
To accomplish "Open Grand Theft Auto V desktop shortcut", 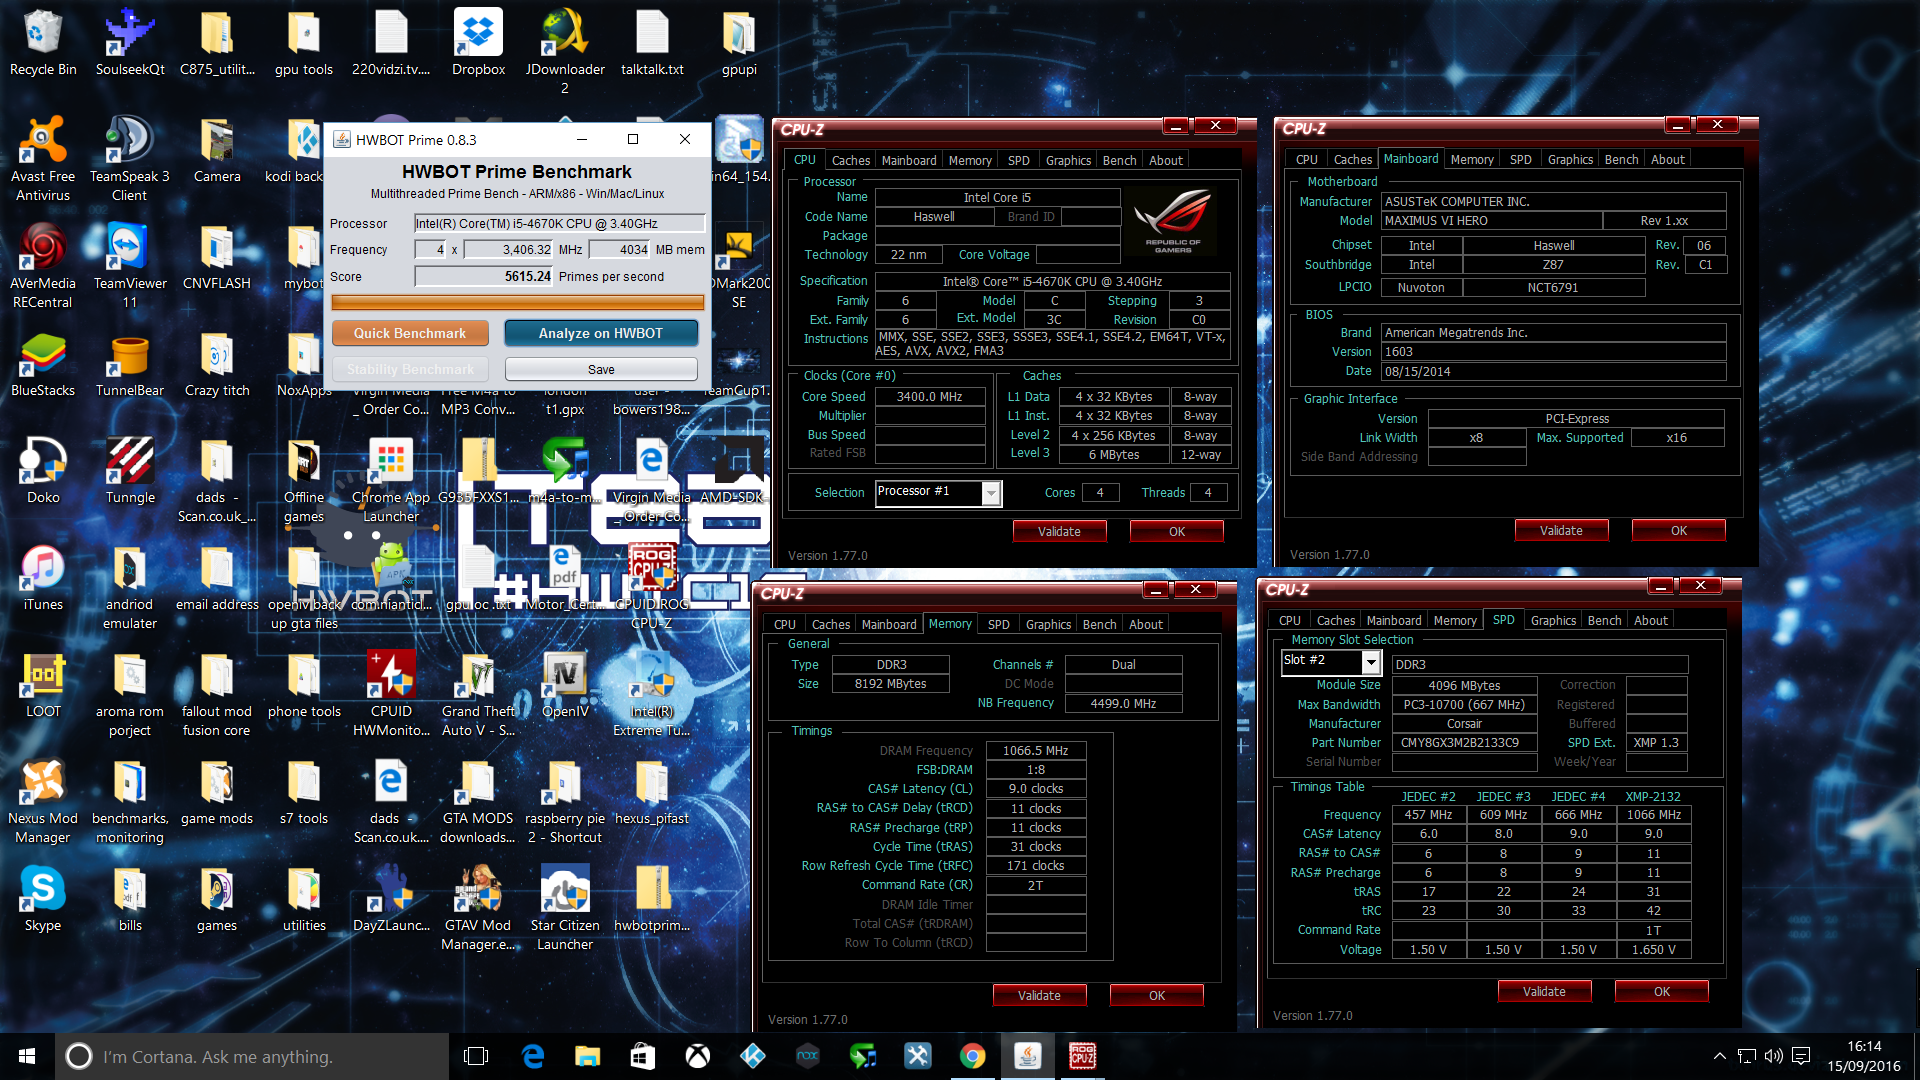I will coord(478,693).
